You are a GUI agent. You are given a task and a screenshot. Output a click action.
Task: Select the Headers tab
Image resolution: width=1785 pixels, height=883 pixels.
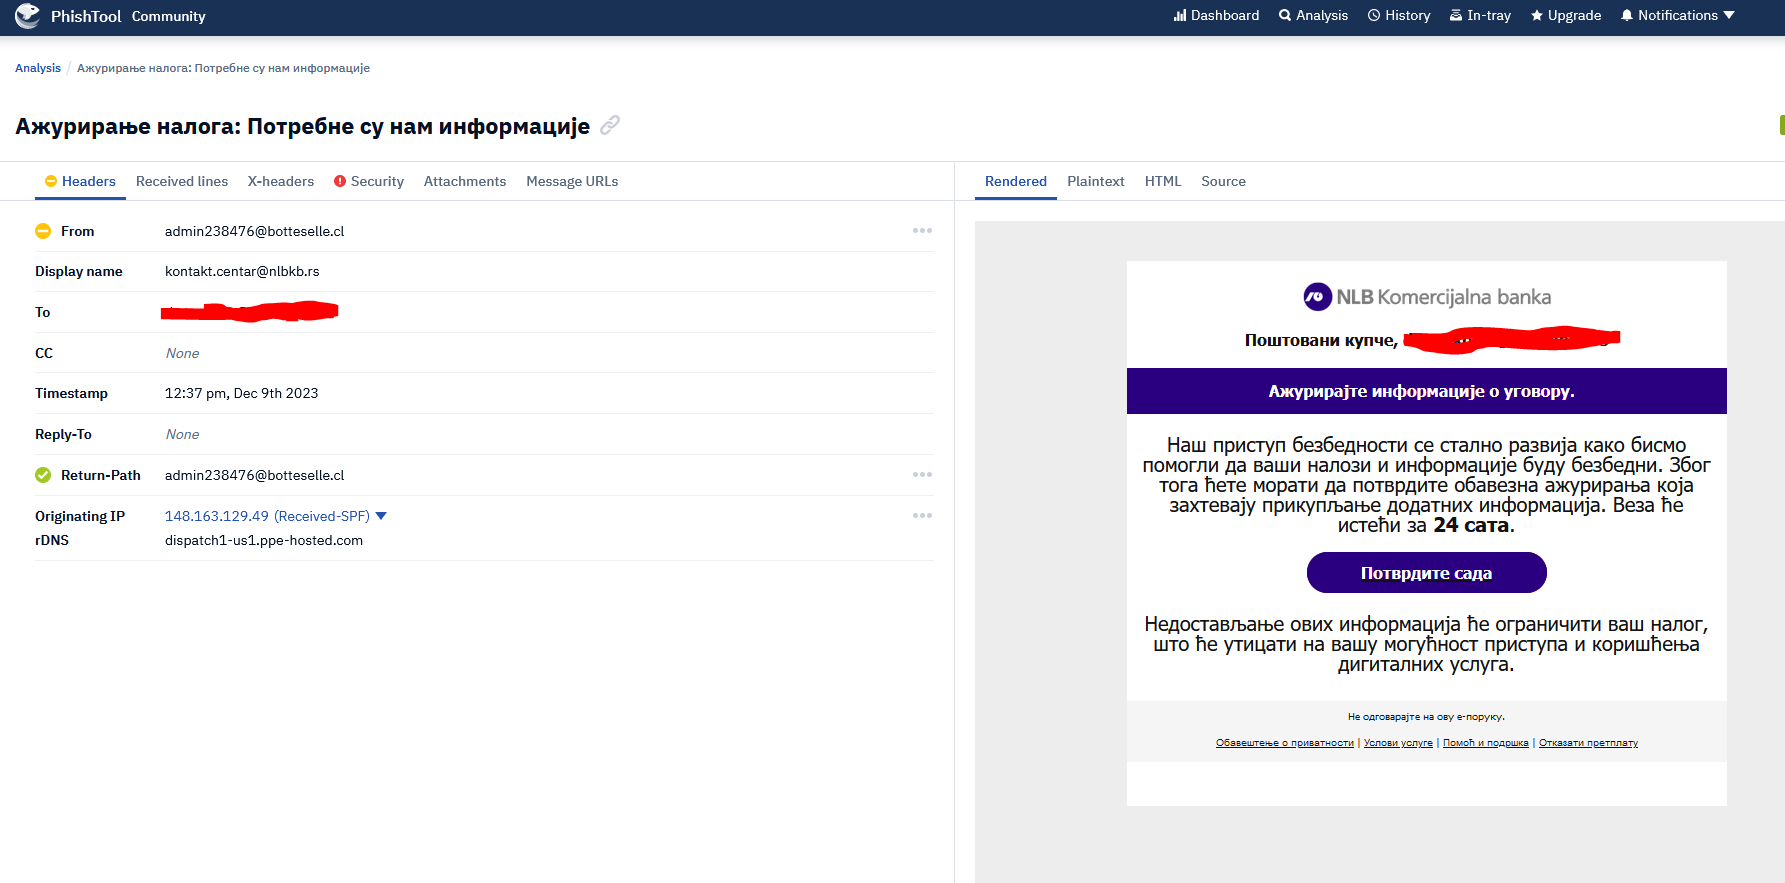pos(80,181)
